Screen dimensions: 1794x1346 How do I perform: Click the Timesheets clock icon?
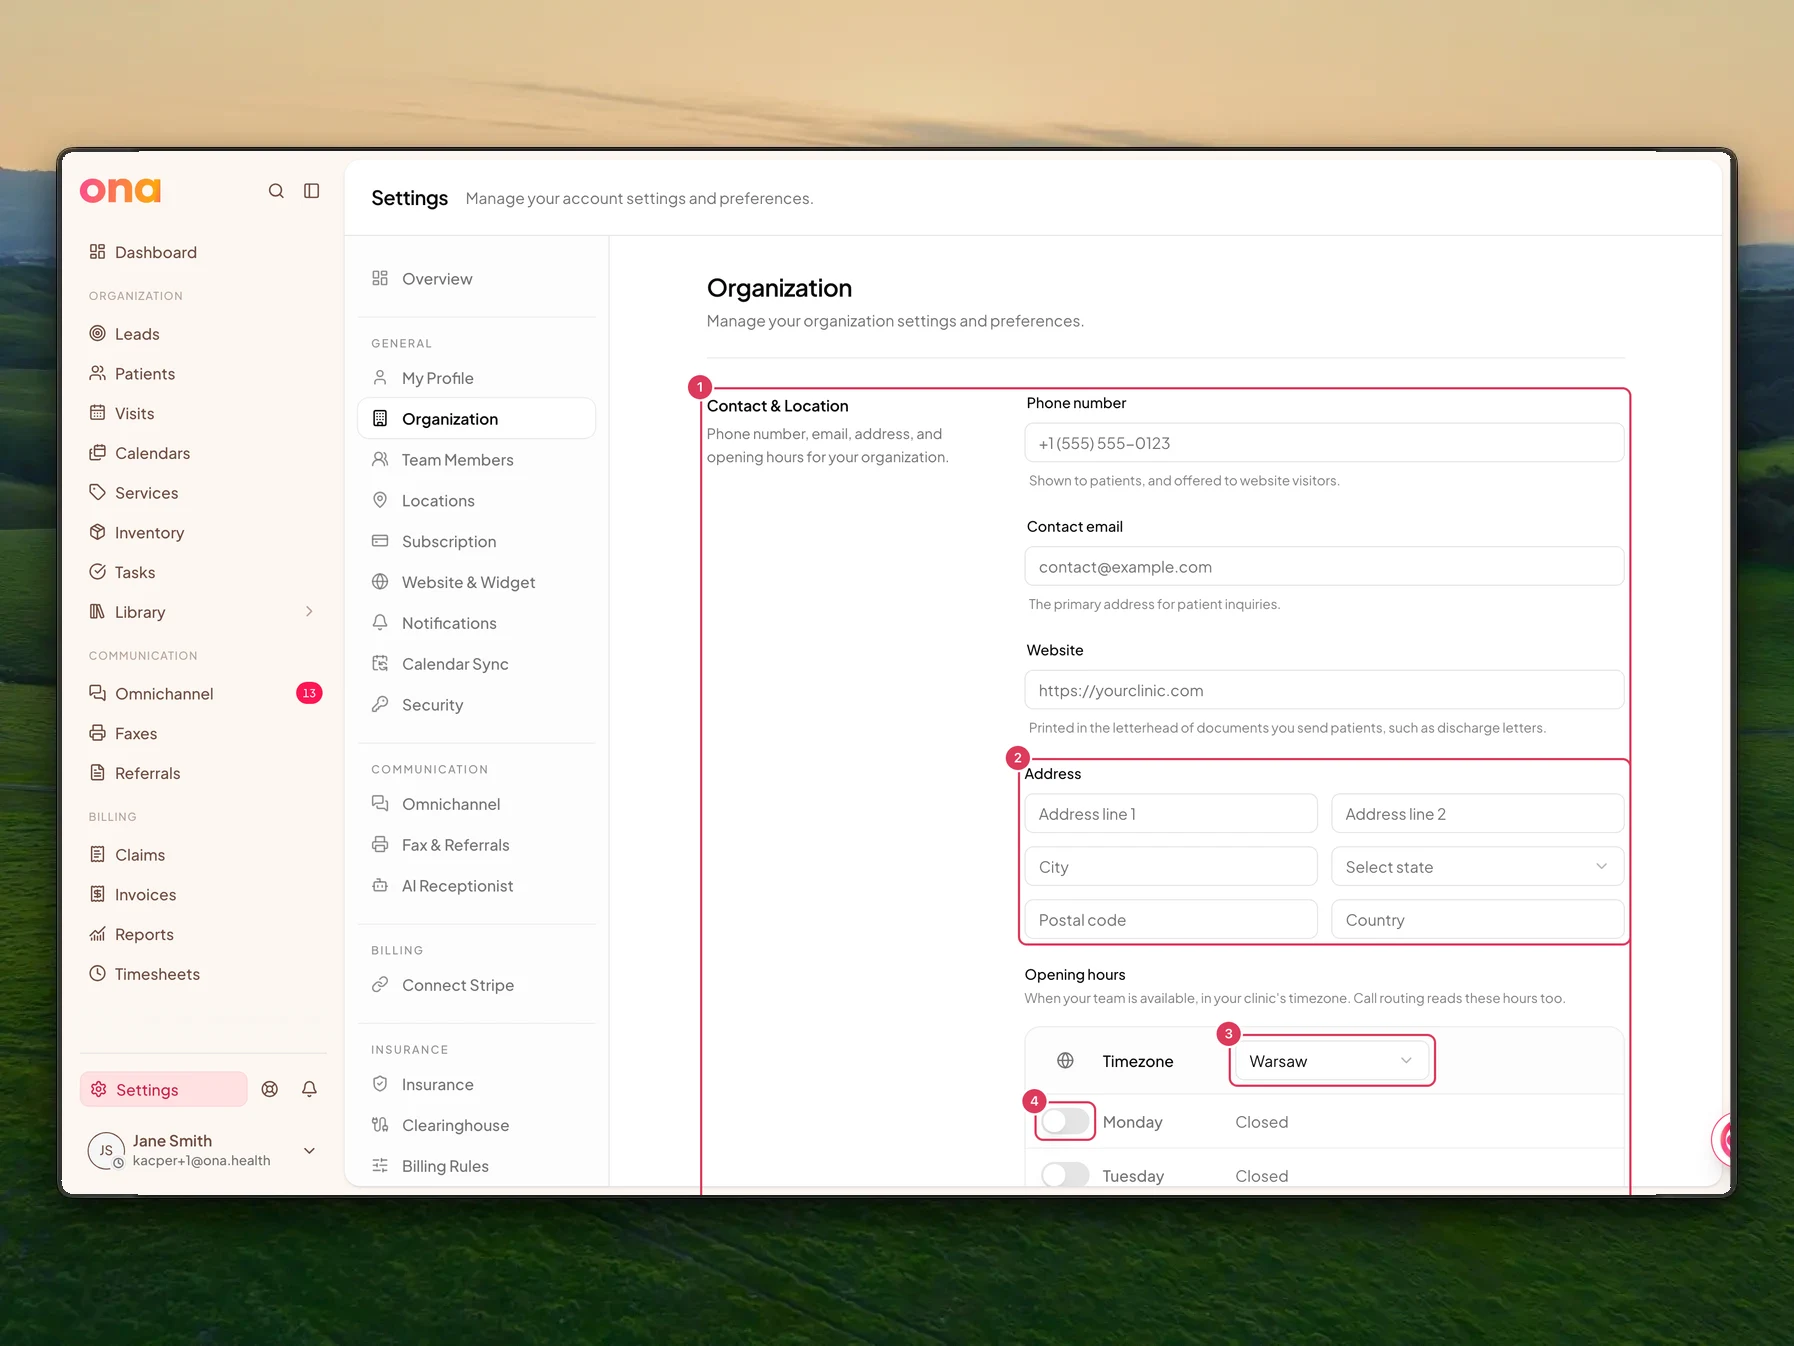coord(97,973)
